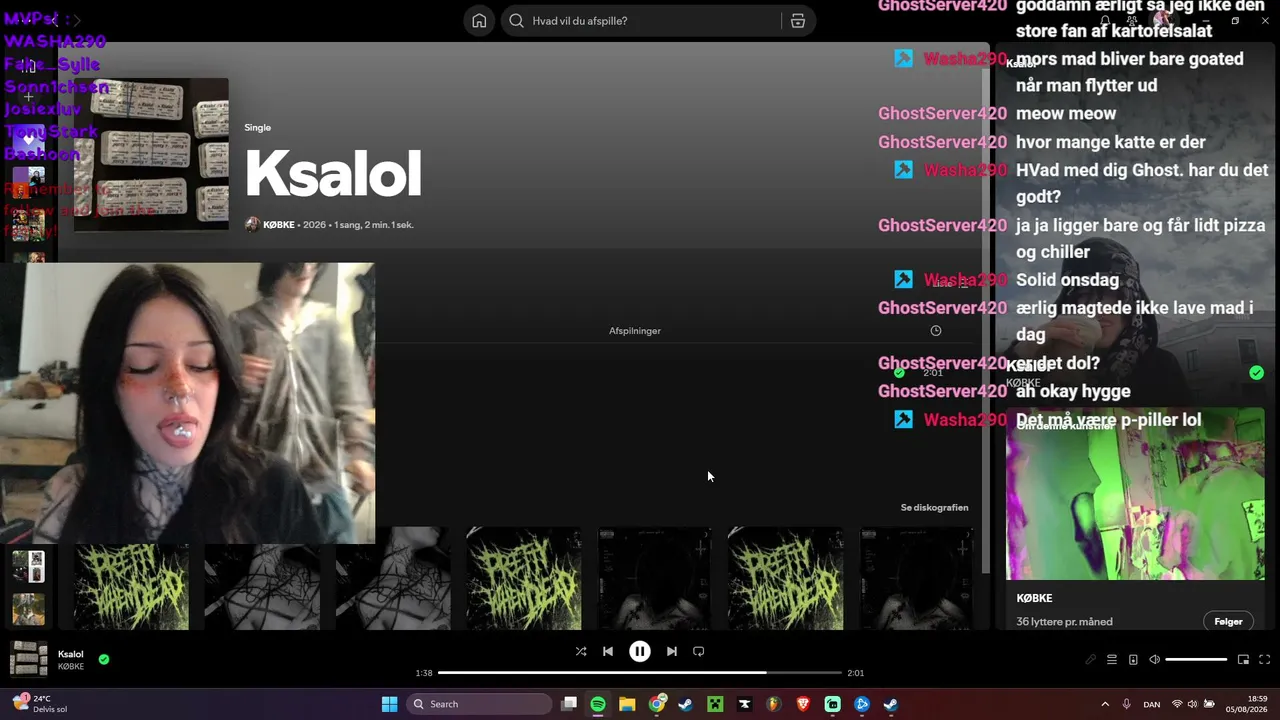Toggle shuffle in the playback bar

tap(581, 651)
